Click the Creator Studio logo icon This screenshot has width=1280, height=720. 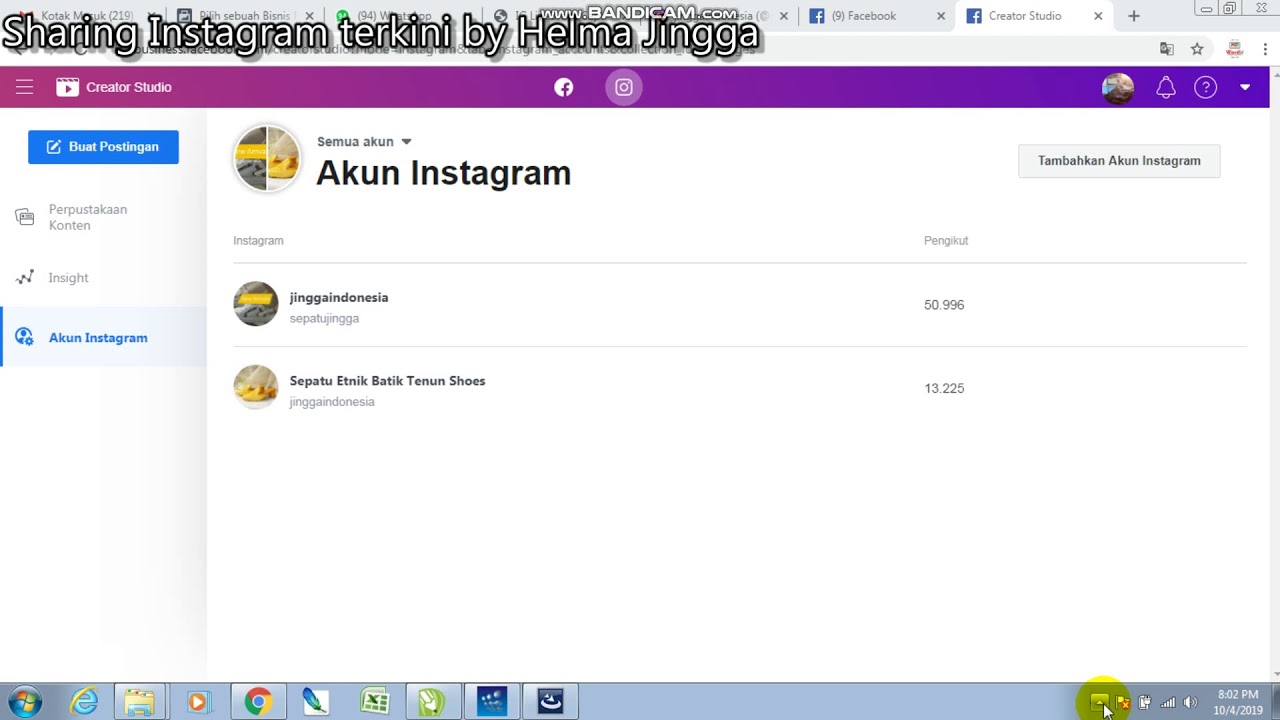pos(67,87)
